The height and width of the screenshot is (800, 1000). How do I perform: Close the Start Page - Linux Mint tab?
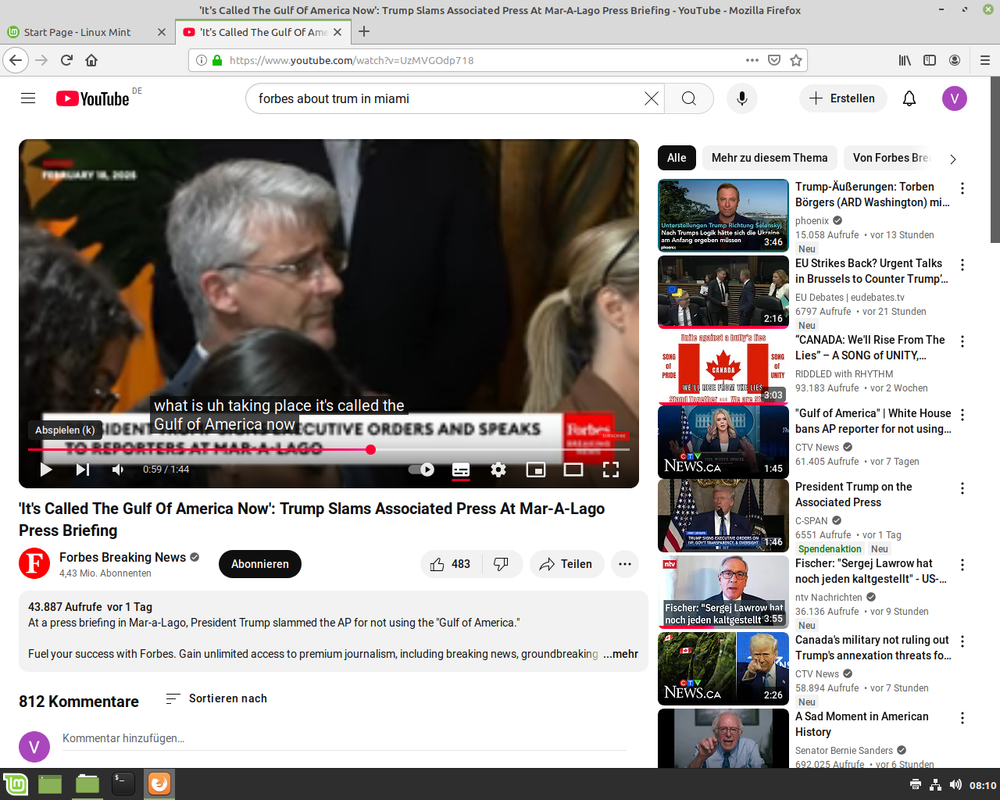point(161,32)
